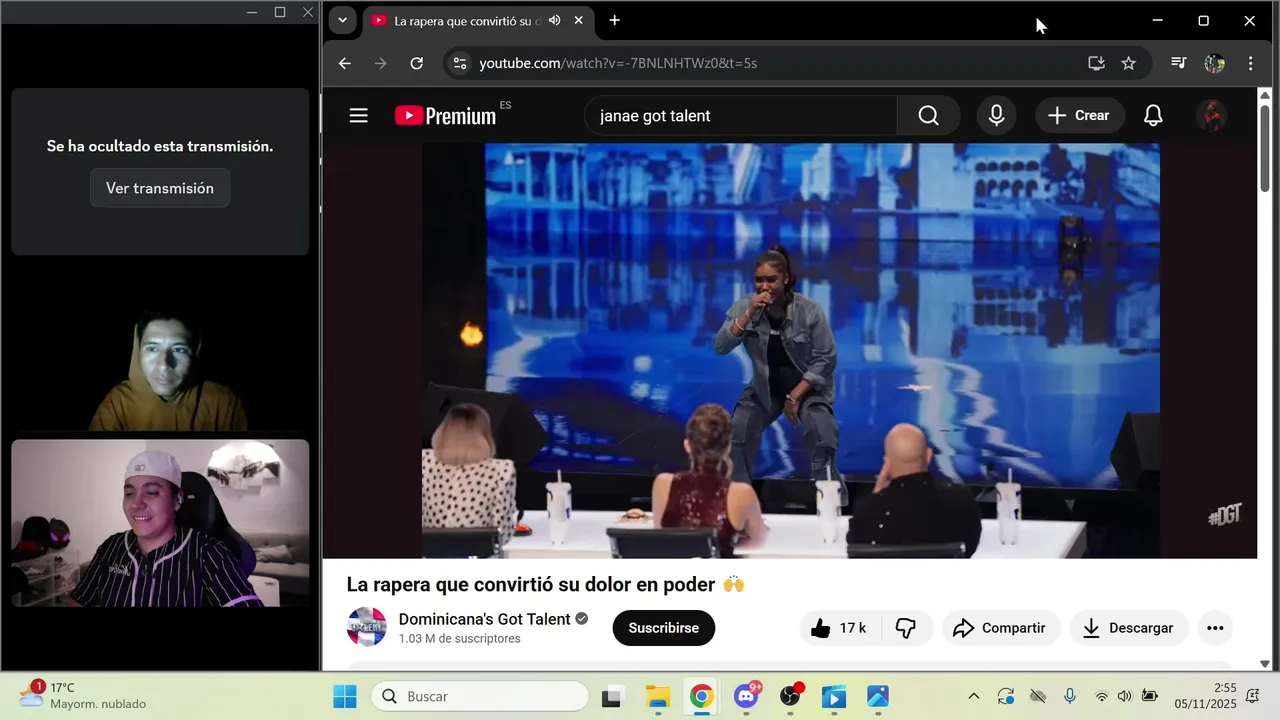Open the YouTube account avatar menu

(1212, 116)
